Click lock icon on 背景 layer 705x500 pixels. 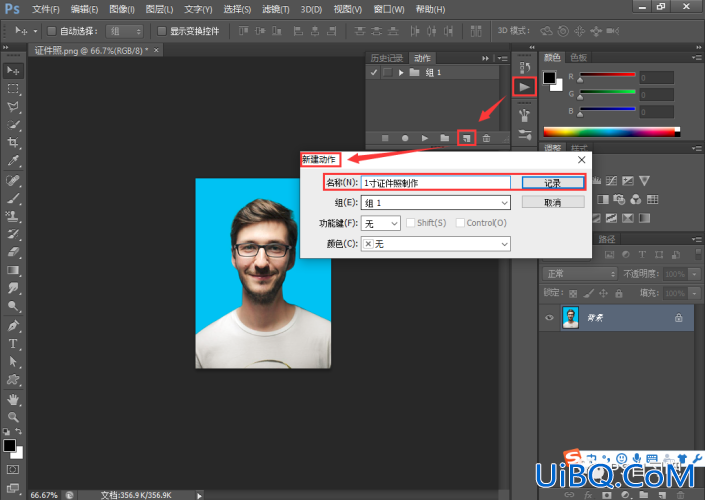click(x=678, y=318)
